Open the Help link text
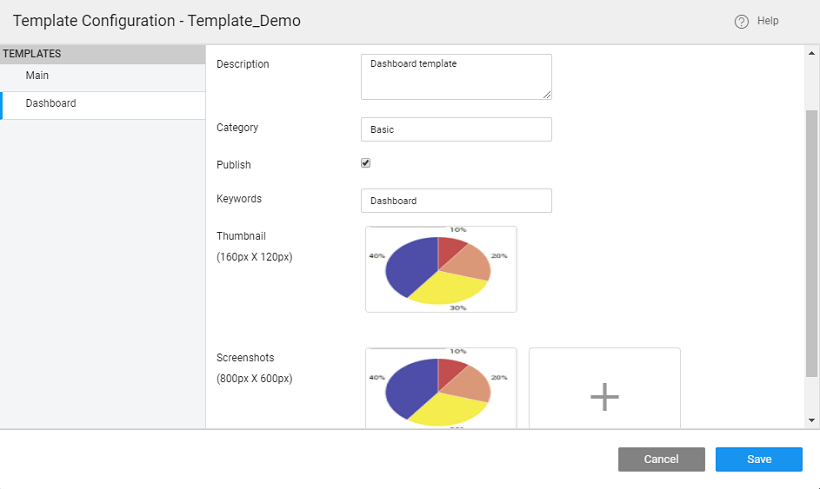 (768, 21)
